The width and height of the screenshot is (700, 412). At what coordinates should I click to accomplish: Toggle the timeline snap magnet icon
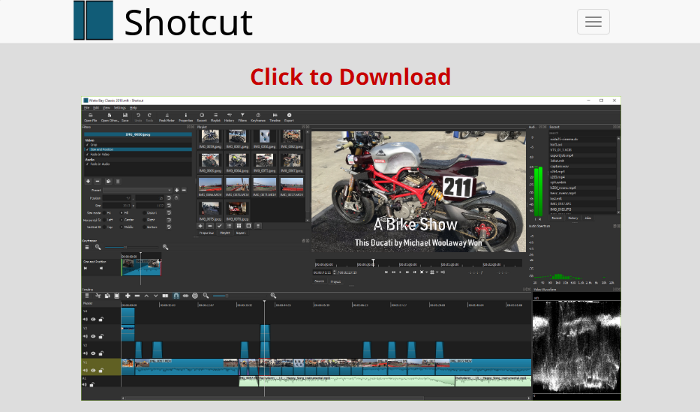tap(176, 295)
